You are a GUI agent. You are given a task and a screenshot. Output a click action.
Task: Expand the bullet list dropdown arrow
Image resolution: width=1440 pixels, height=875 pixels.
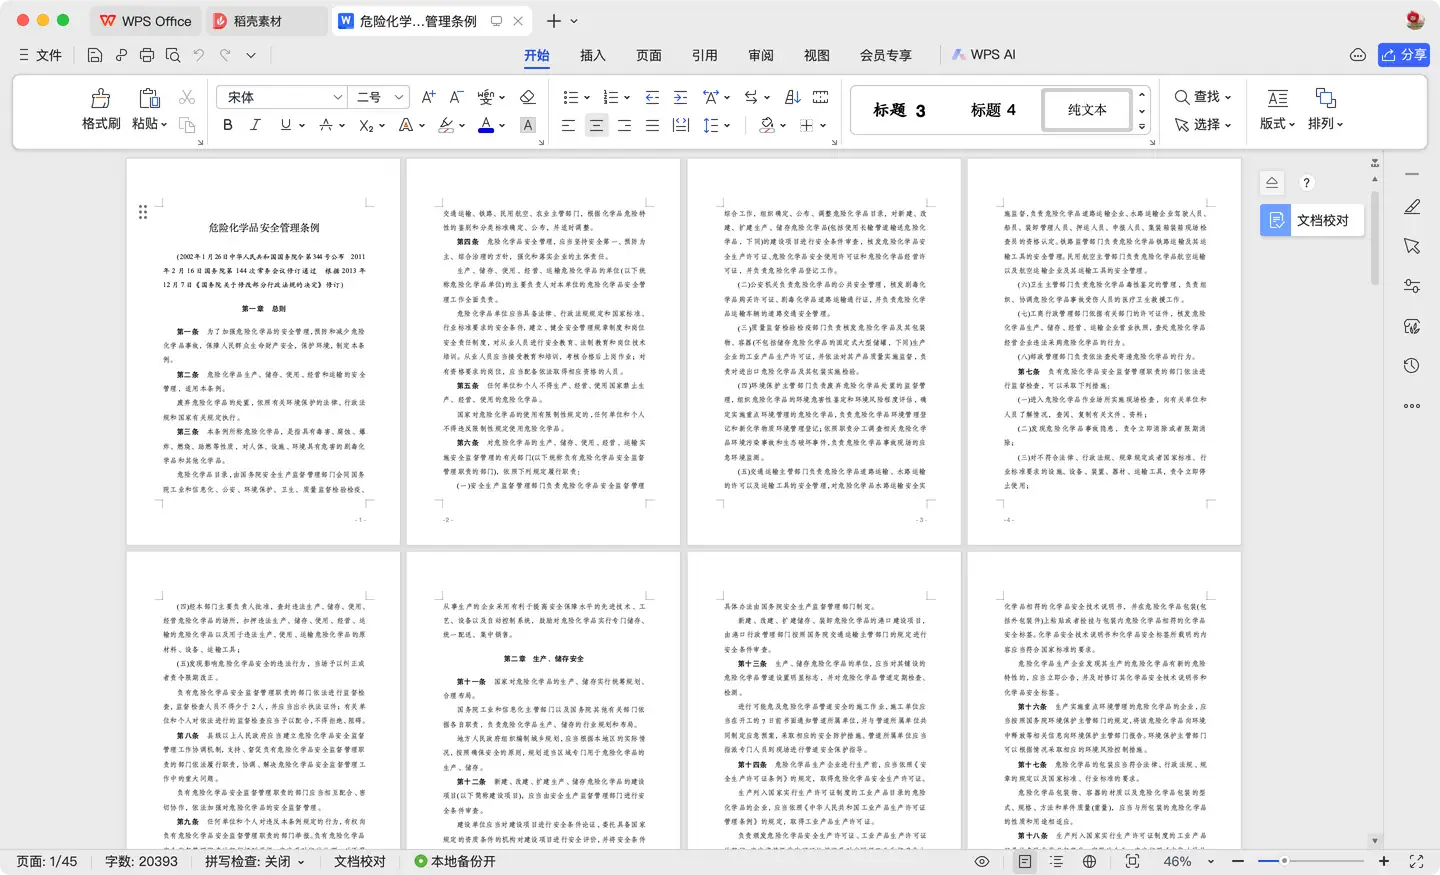[587, 98]
